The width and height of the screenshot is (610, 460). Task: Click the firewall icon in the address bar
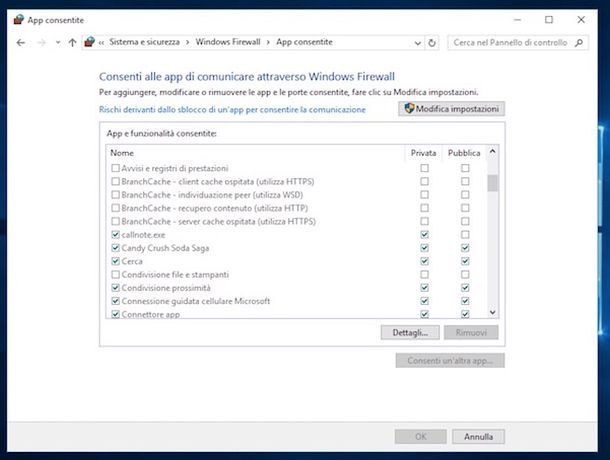tap(90, 42)
